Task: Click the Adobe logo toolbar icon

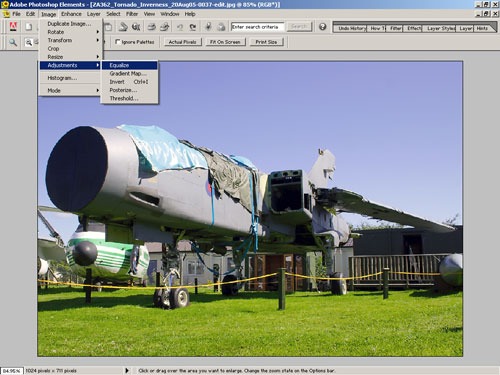Action: 13,27
